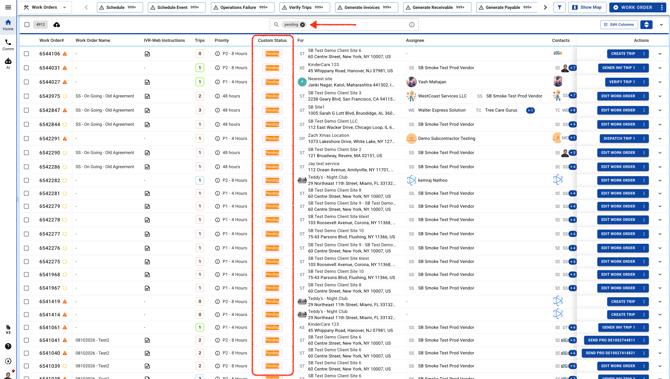Click the cloud download icon
The height and width of the screenshot is (379, 670).
(x=56, y=25)
